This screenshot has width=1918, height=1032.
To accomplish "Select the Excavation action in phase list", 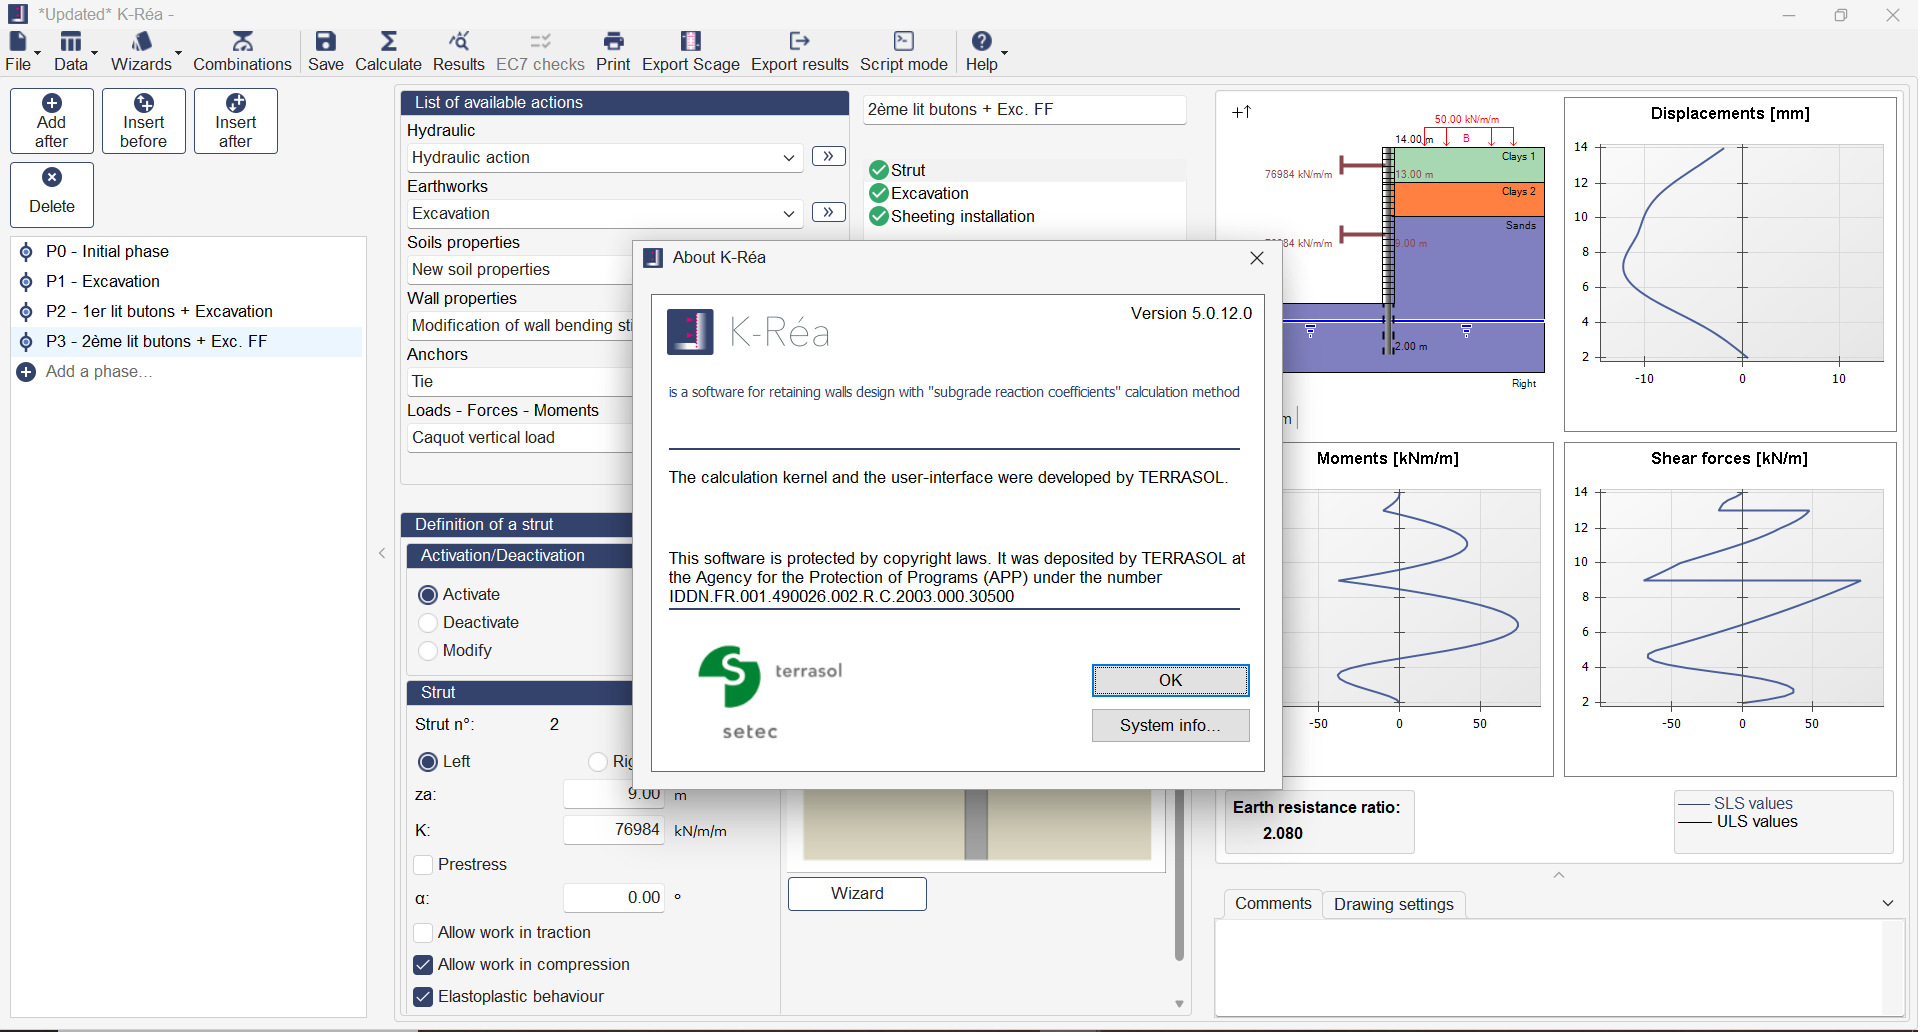I will [x=929, y=193].
